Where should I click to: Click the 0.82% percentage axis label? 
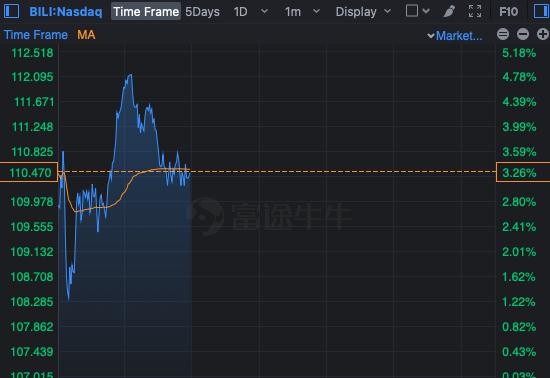(x=519, y=327)
